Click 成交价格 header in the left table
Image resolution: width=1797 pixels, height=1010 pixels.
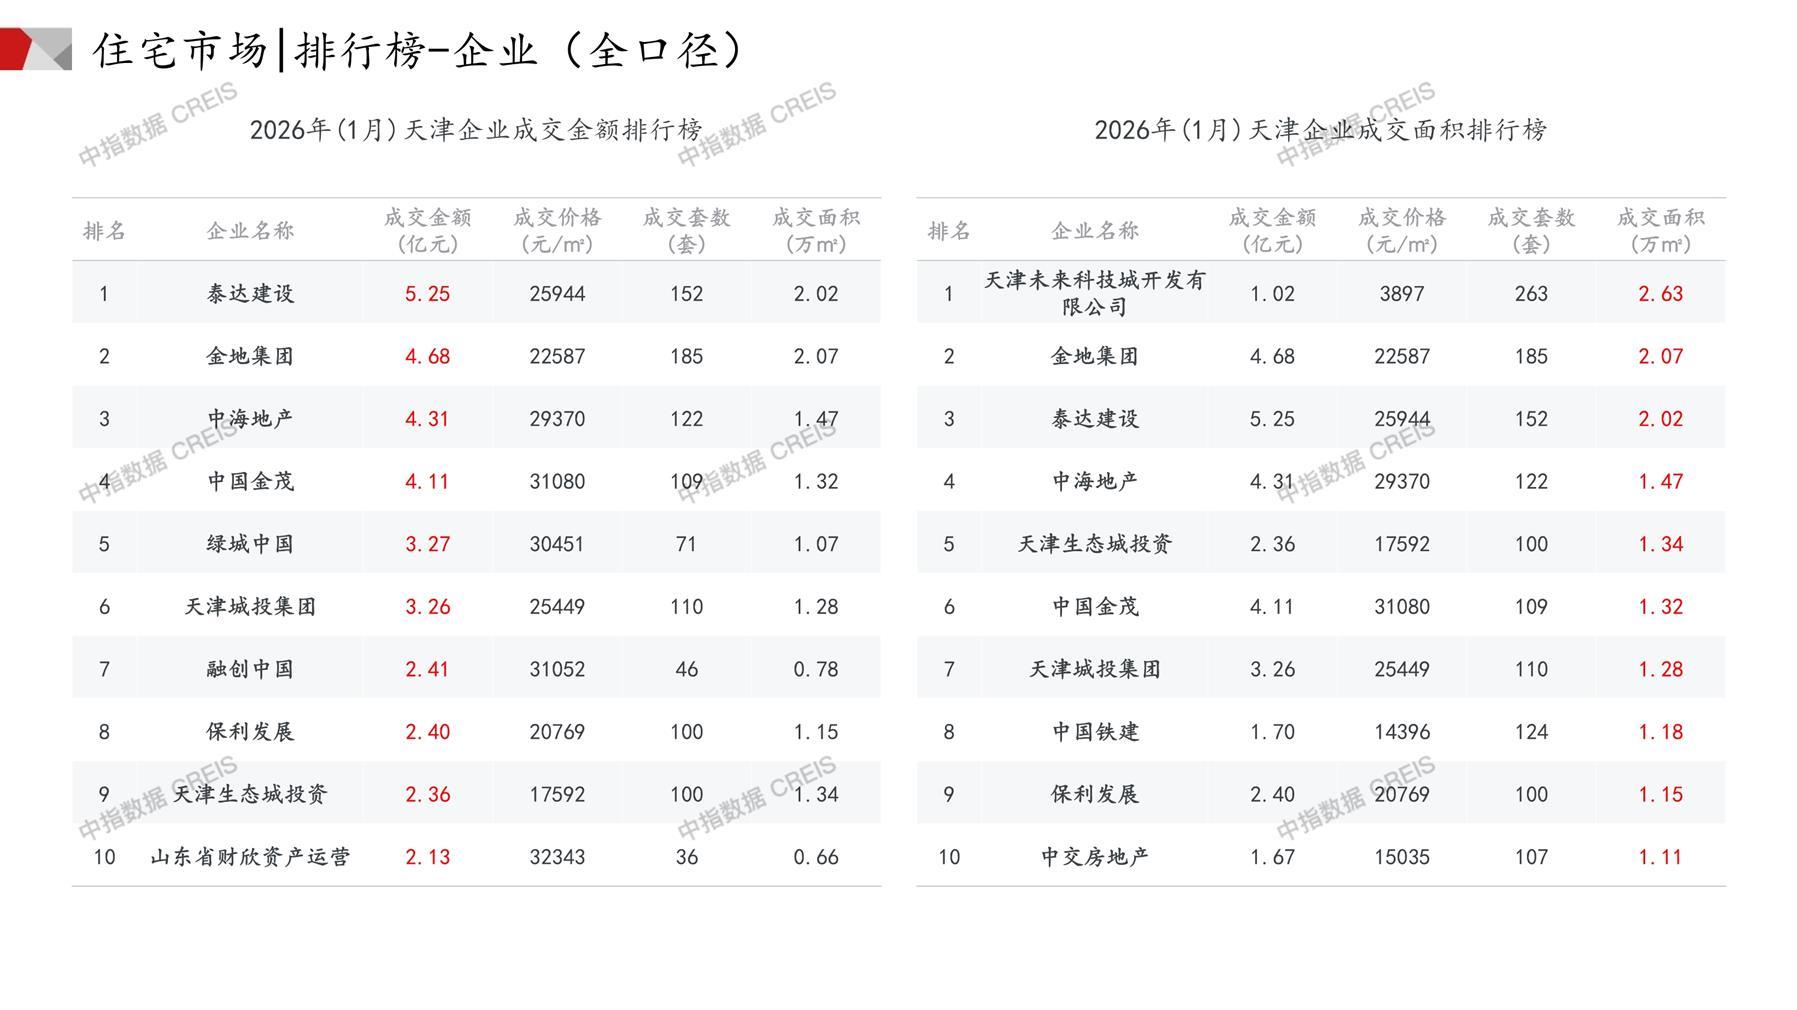coord(557,230)
